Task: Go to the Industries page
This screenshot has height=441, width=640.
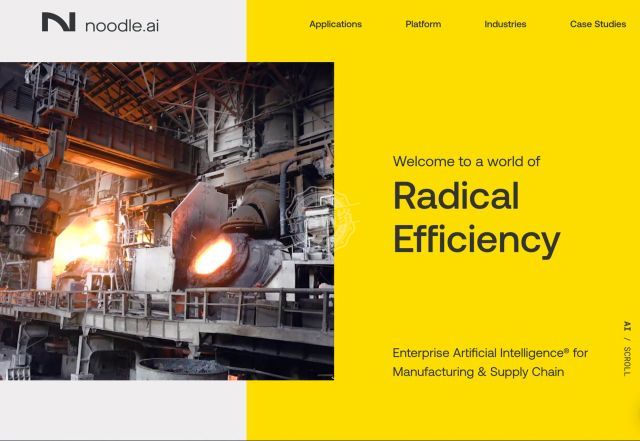Action: tap(505, 24)
